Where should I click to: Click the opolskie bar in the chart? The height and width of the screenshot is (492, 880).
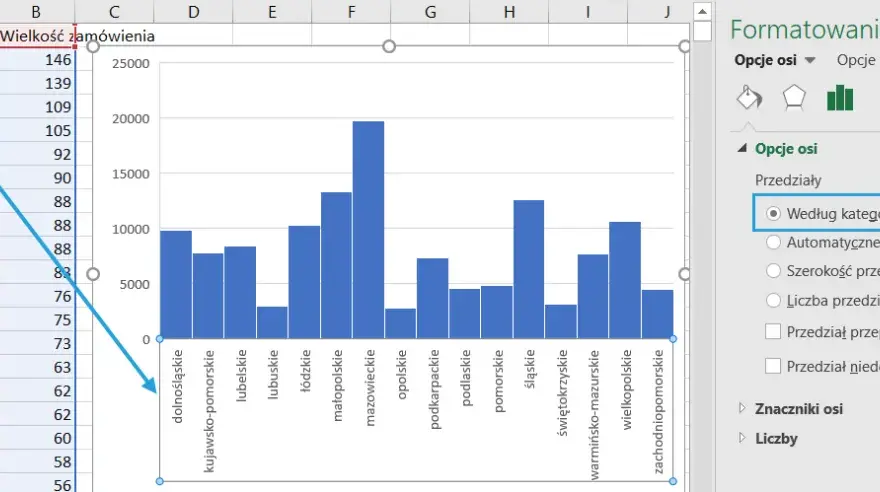[x=400, y=324]
